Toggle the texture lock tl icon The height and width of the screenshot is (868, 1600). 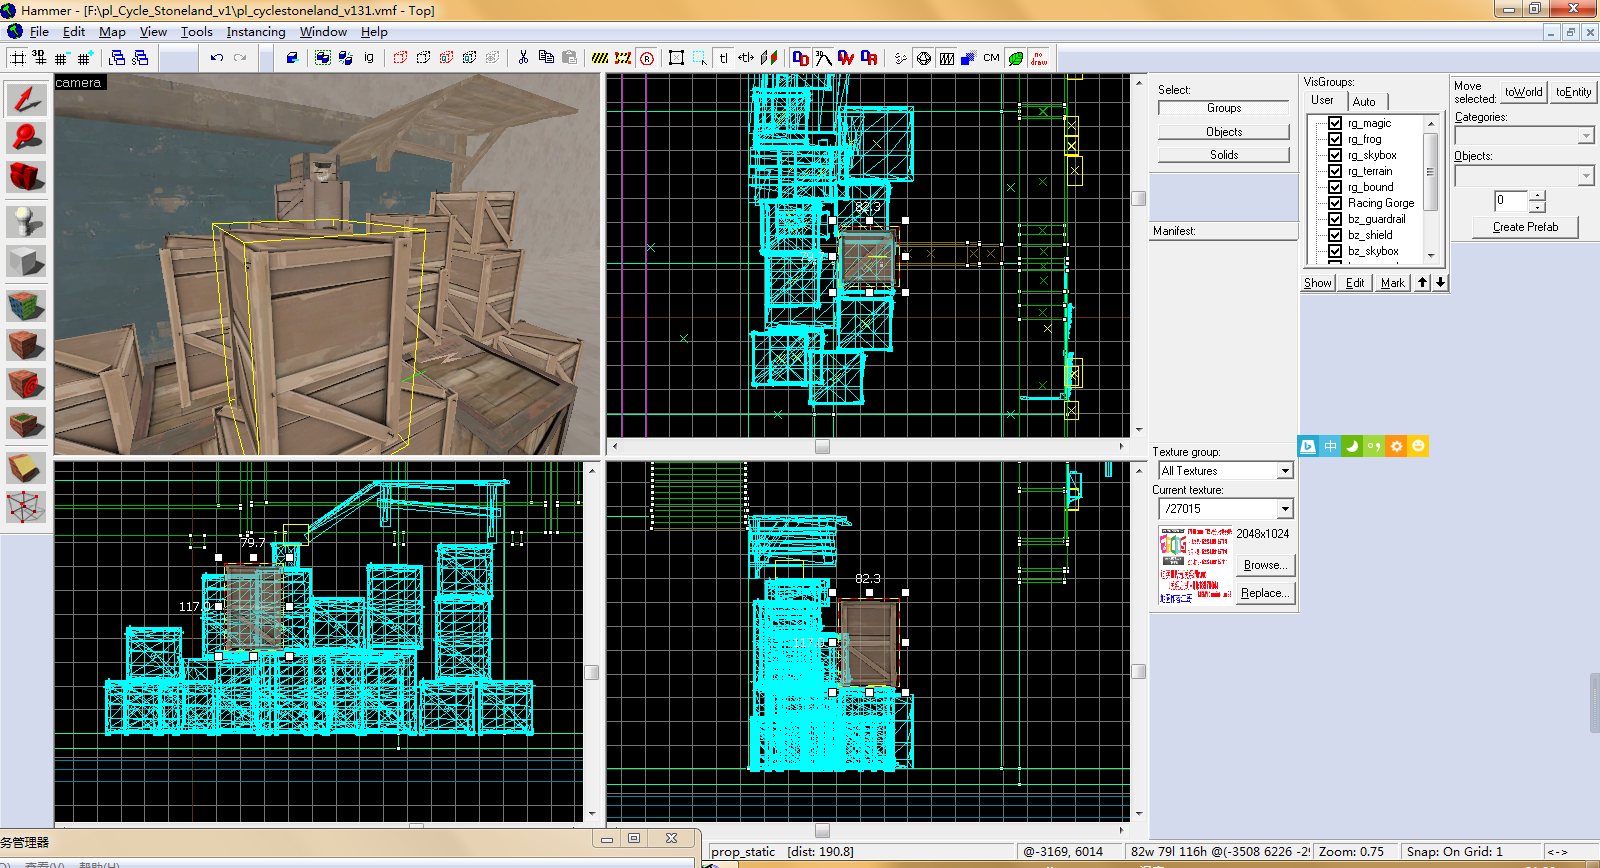tap(723, 58)
